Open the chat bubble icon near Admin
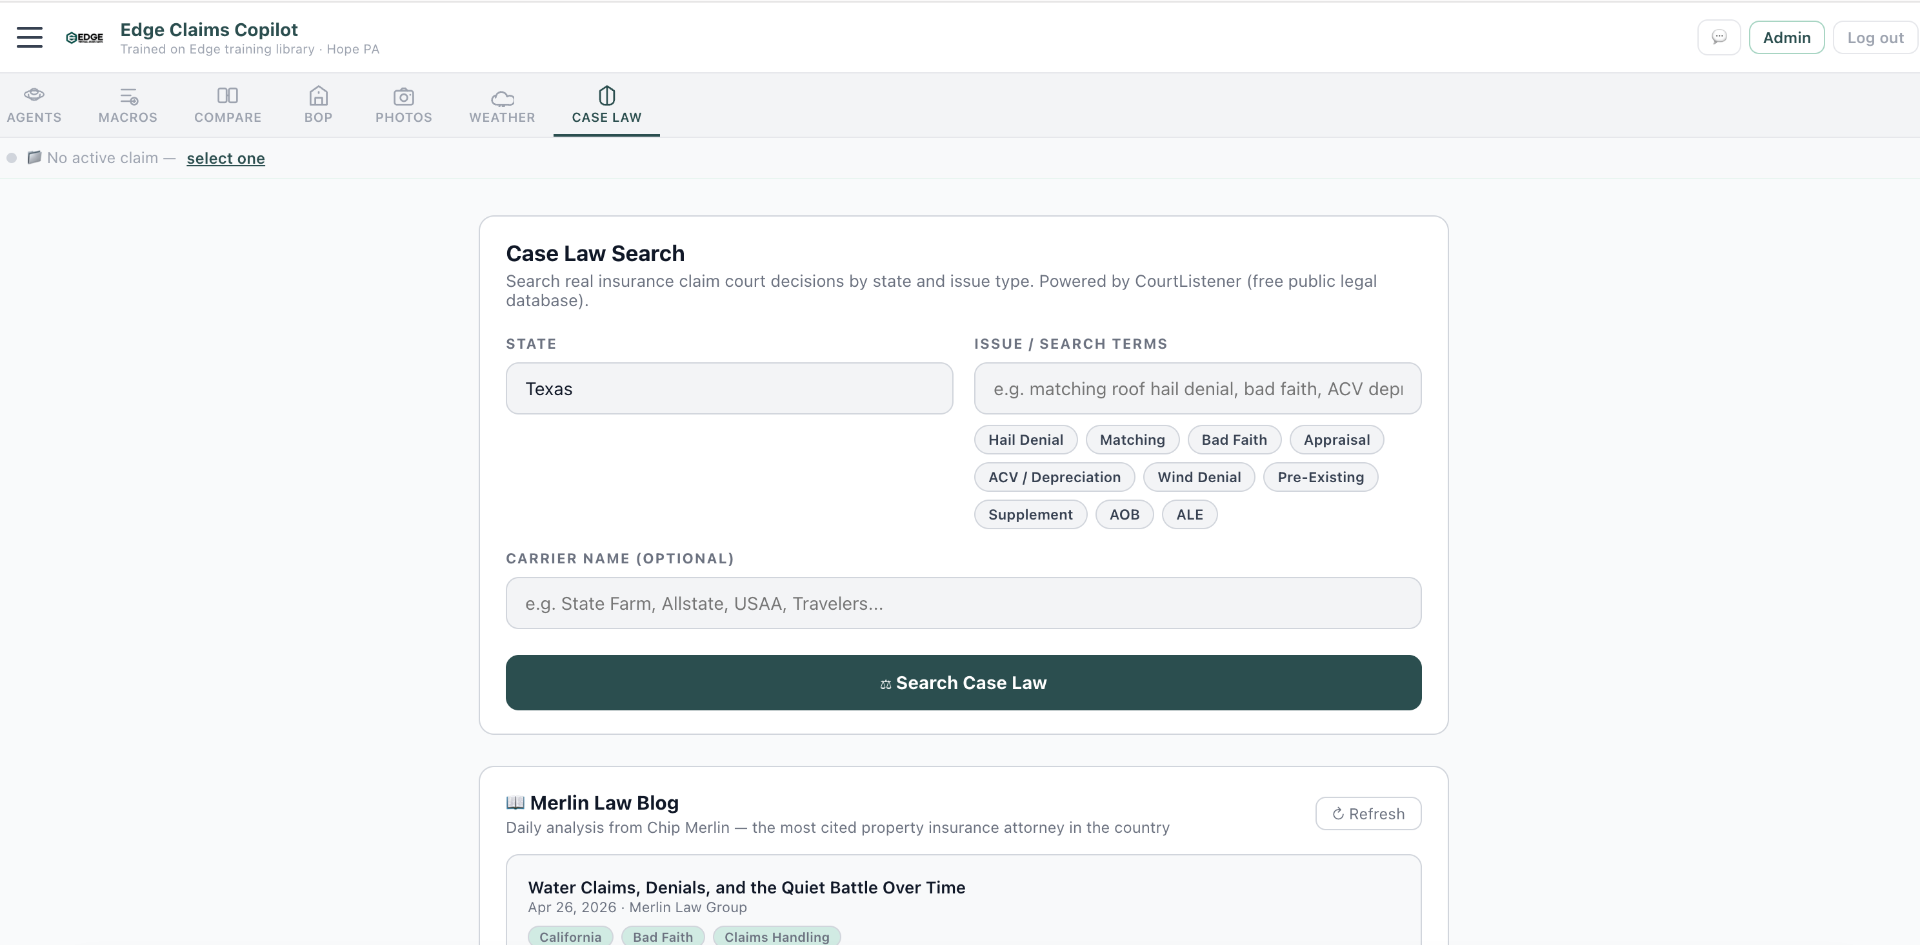 coord(1719,37)
